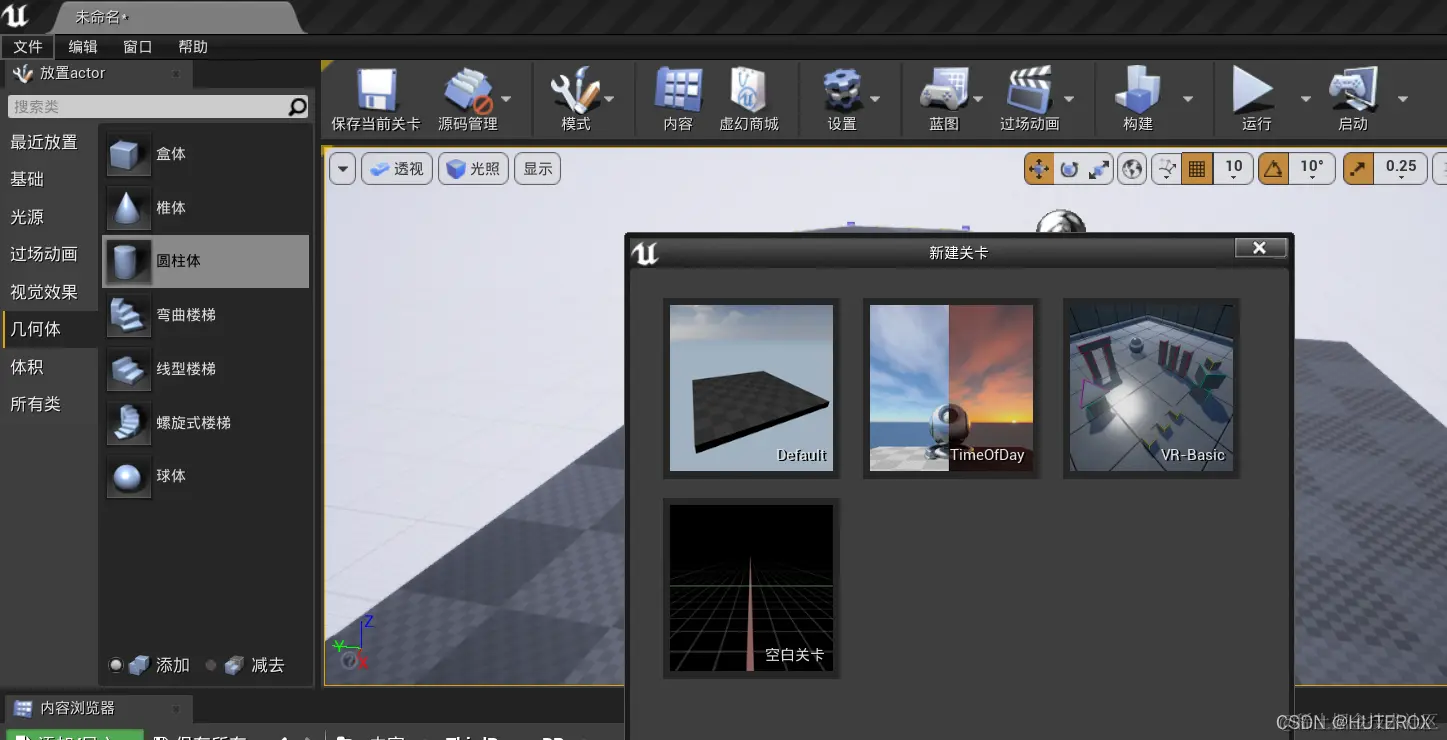
Task: Choose the VR-Basic level template thumbnail
Action: (x=1151, y=388)
